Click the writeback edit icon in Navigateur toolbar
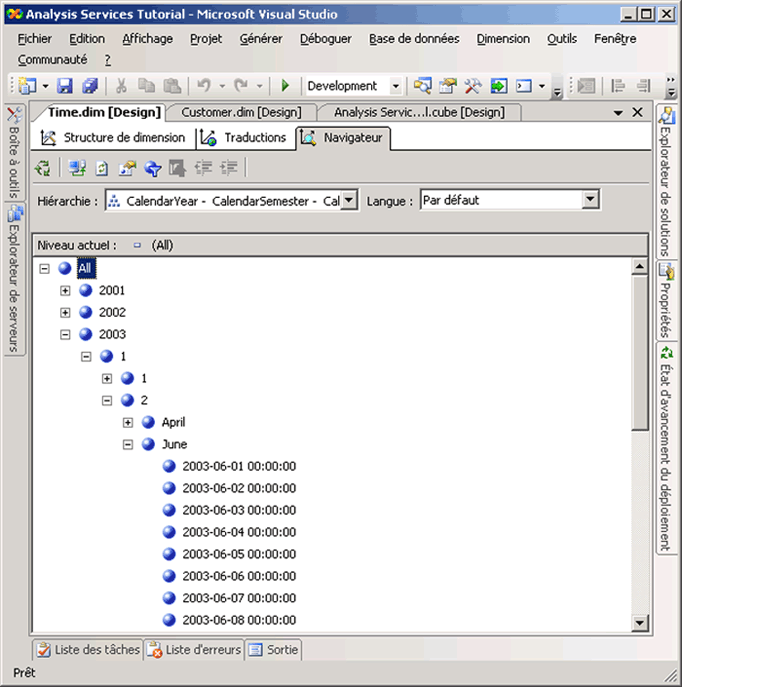 (x=127, y=168)
